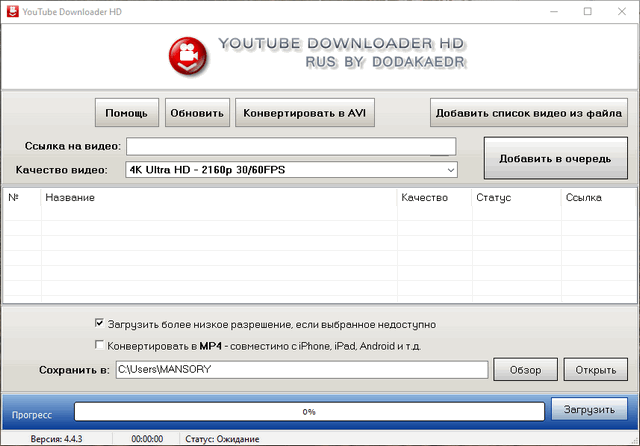Uncheck download lower resolution if unavailable option
Screen dimensions: 640x446
point(99,323)
